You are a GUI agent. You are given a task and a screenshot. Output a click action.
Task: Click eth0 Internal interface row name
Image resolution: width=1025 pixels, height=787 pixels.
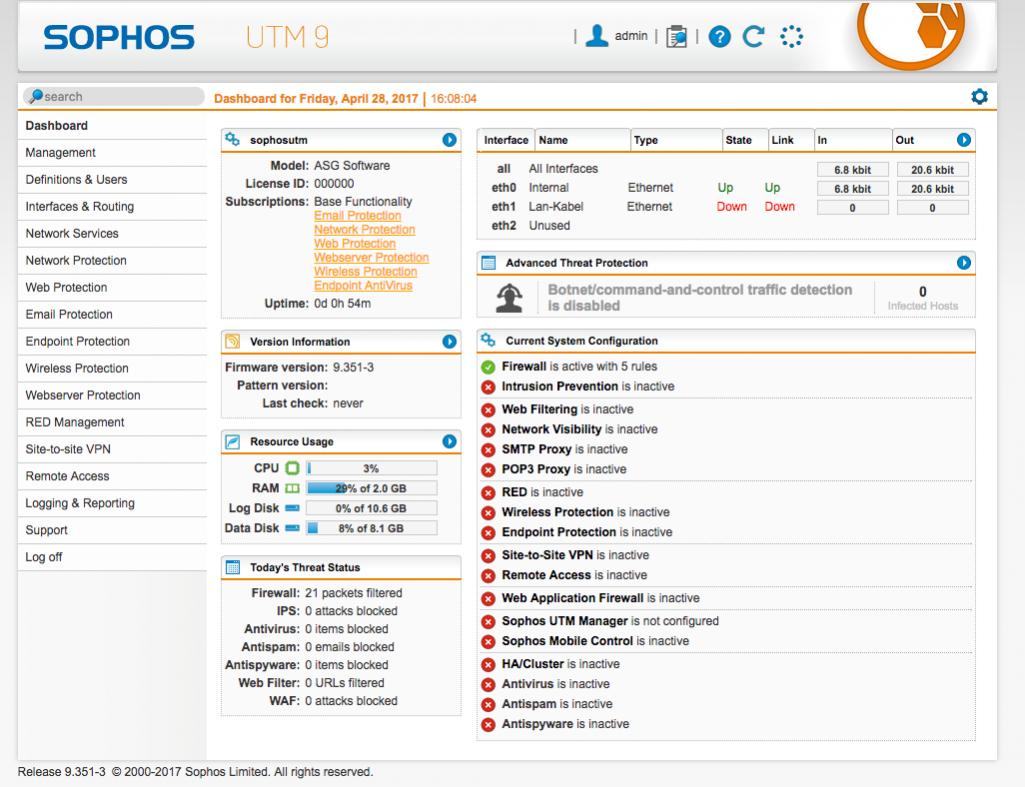pos(548,188)
